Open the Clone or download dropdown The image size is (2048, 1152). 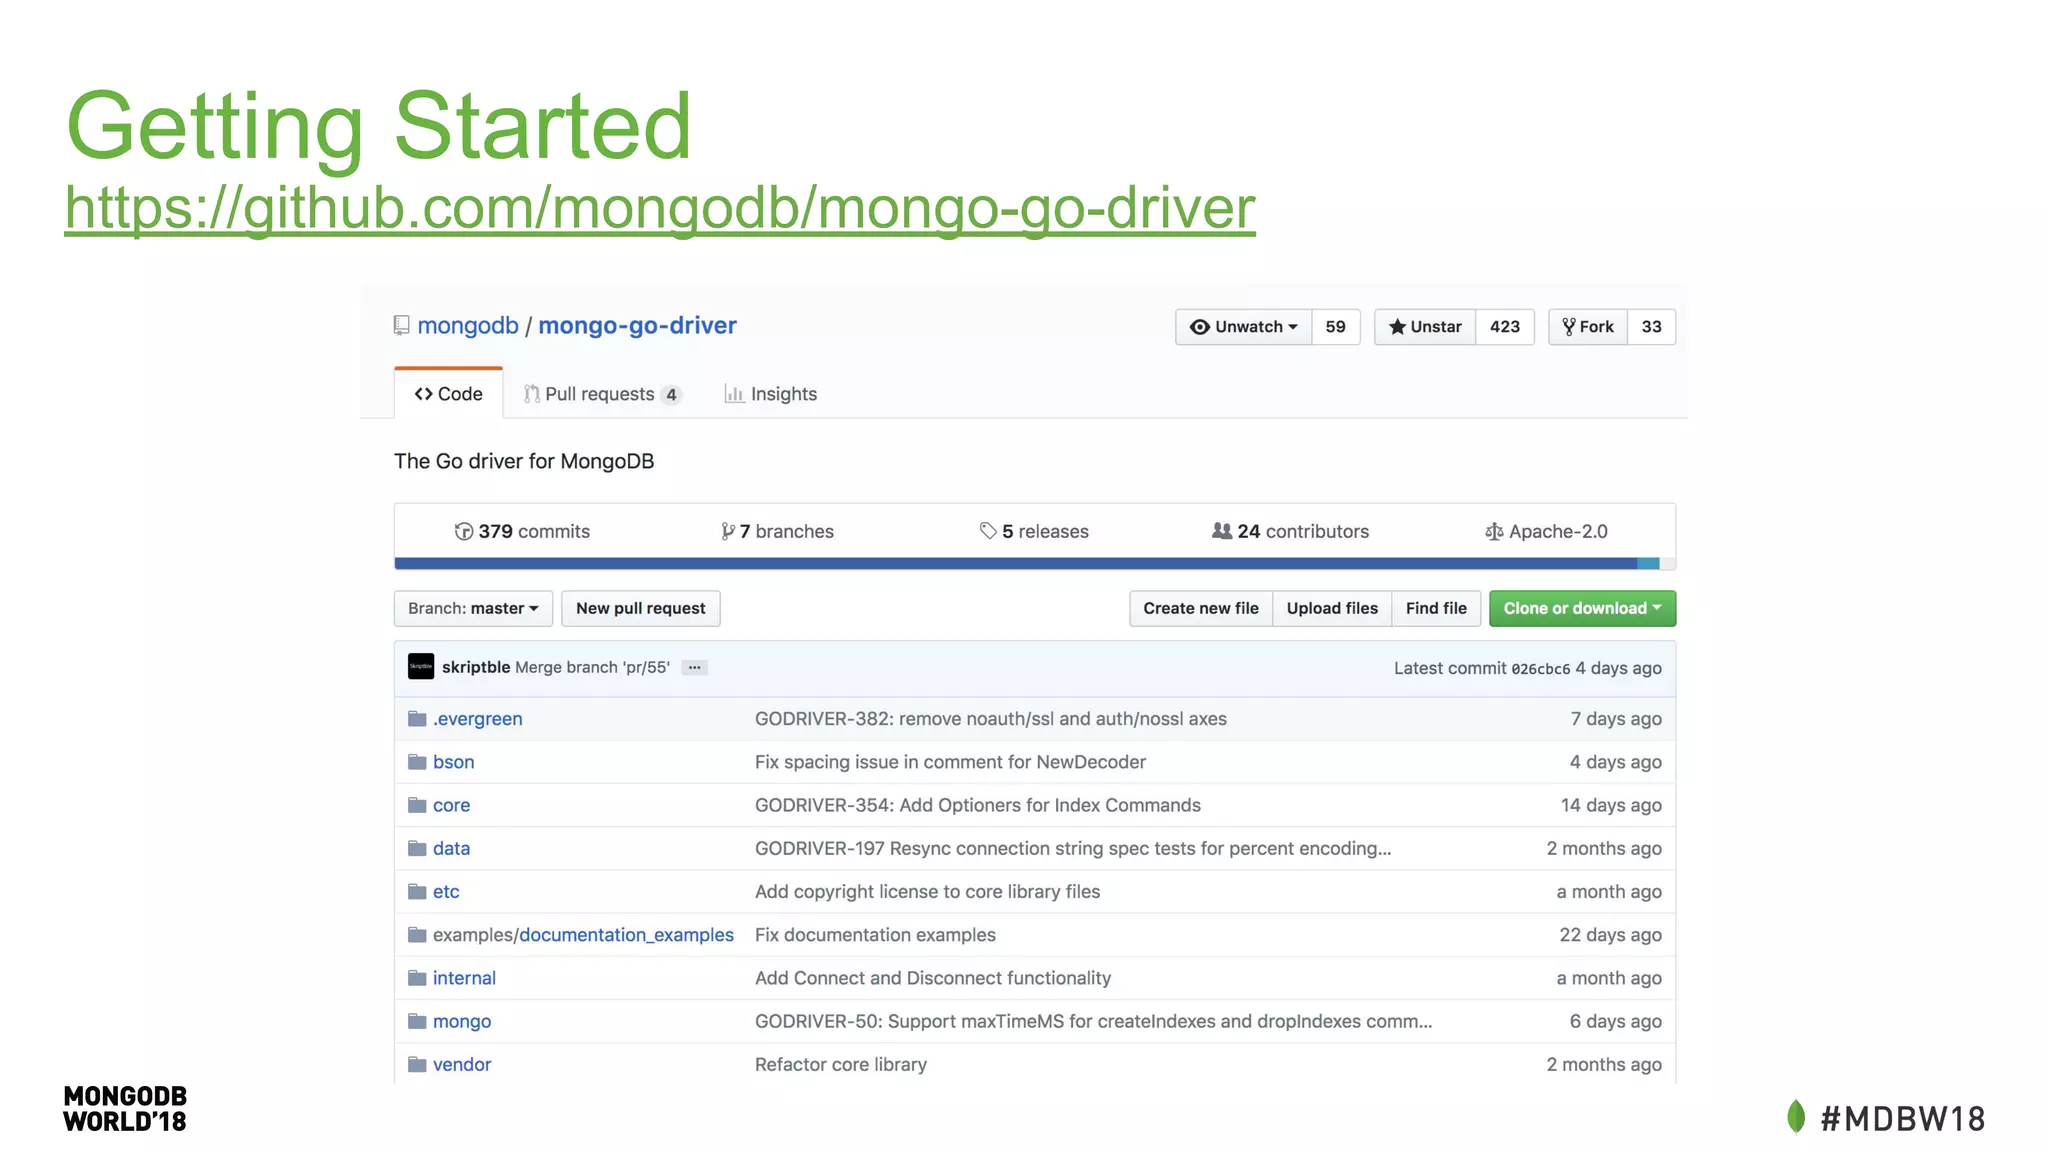tap(1582, 608)
